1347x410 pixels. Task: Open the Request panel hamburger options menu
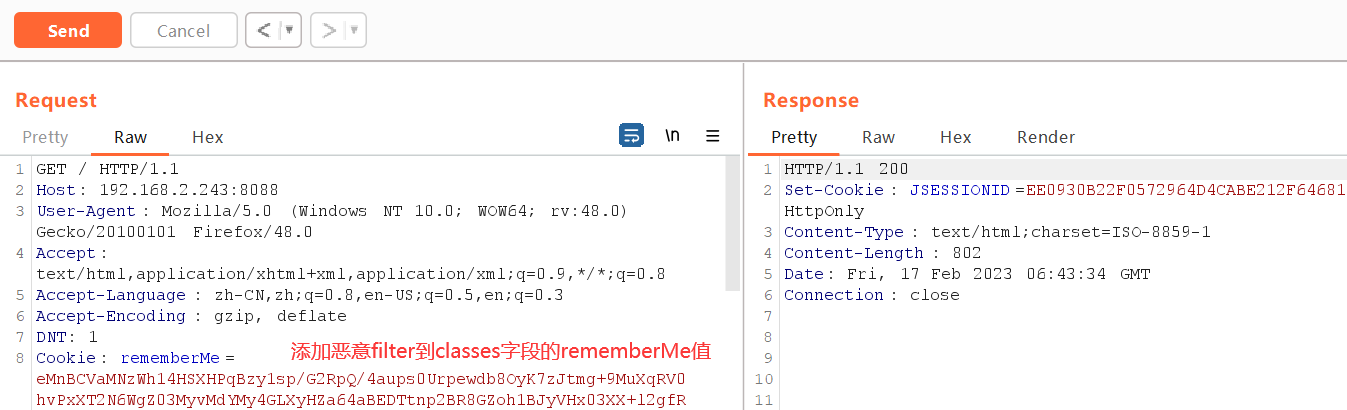click(x=713, y=136)
